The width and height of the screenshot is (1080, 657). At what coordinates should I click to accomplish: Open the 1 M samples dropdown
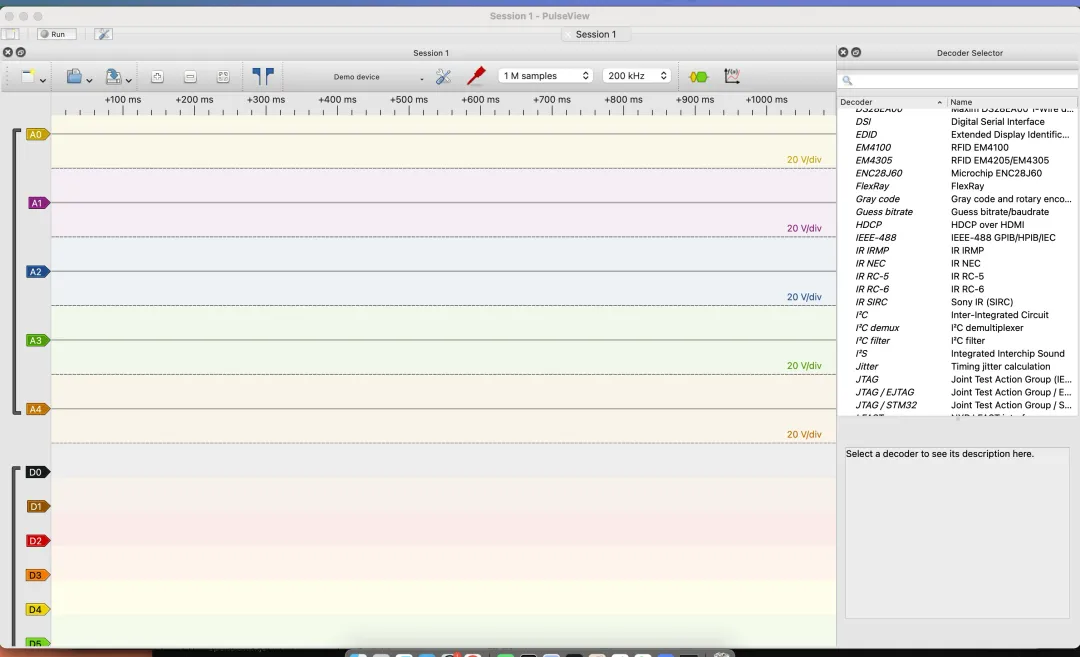click(x=546, y=76)
